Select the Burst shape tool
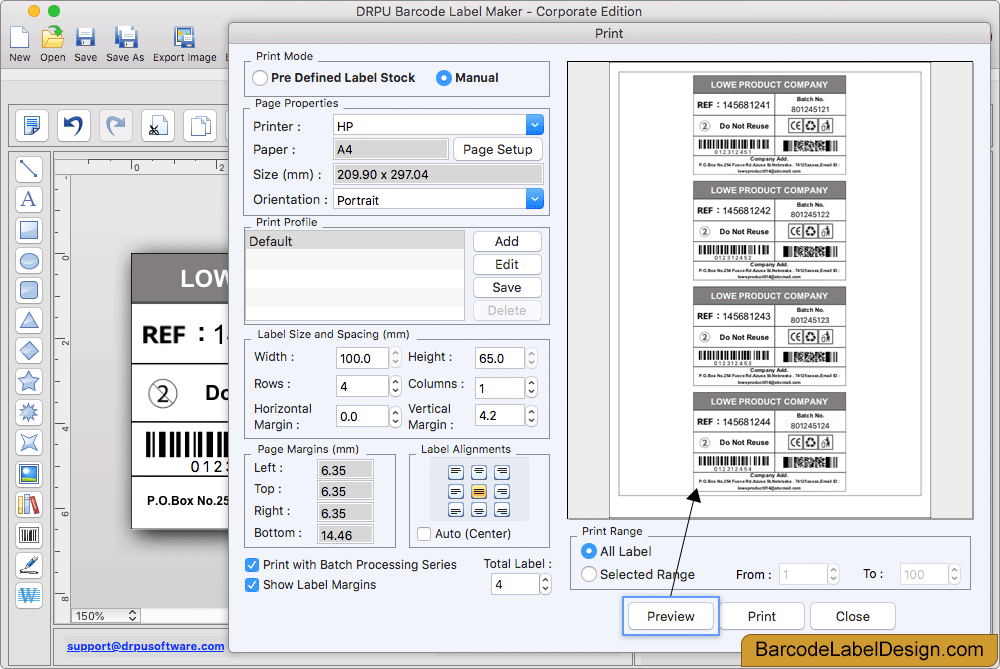The width and height of the screenshot is (1000, 669). tap(29, 412)
